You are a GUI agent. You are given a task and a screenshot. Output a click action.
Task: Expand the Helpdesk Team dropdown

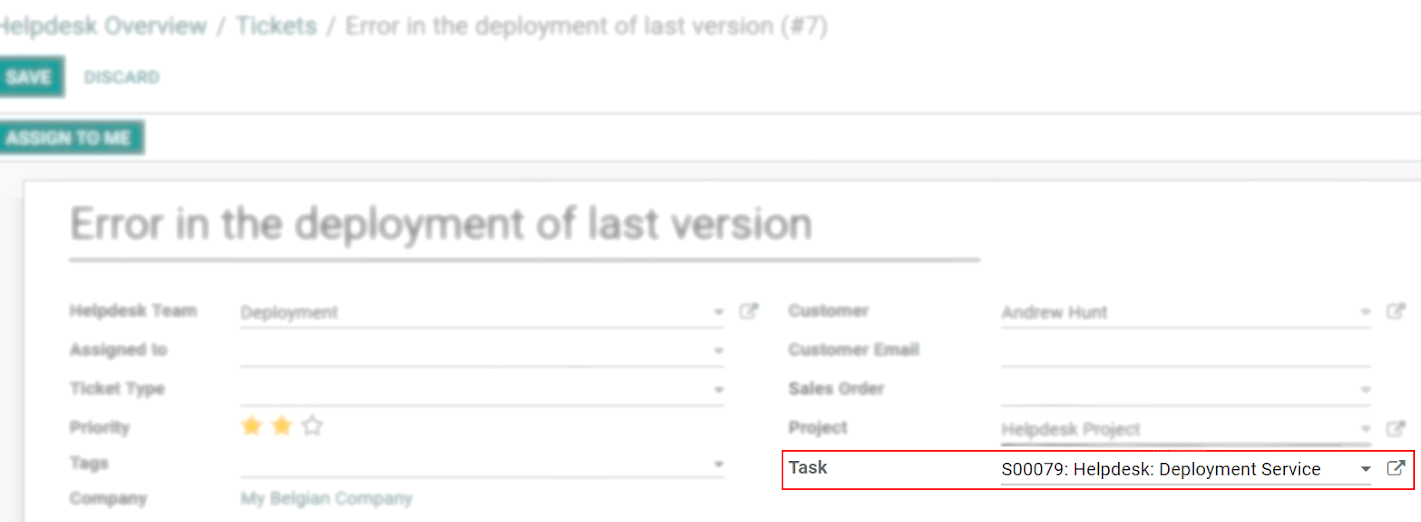(718, 313)
